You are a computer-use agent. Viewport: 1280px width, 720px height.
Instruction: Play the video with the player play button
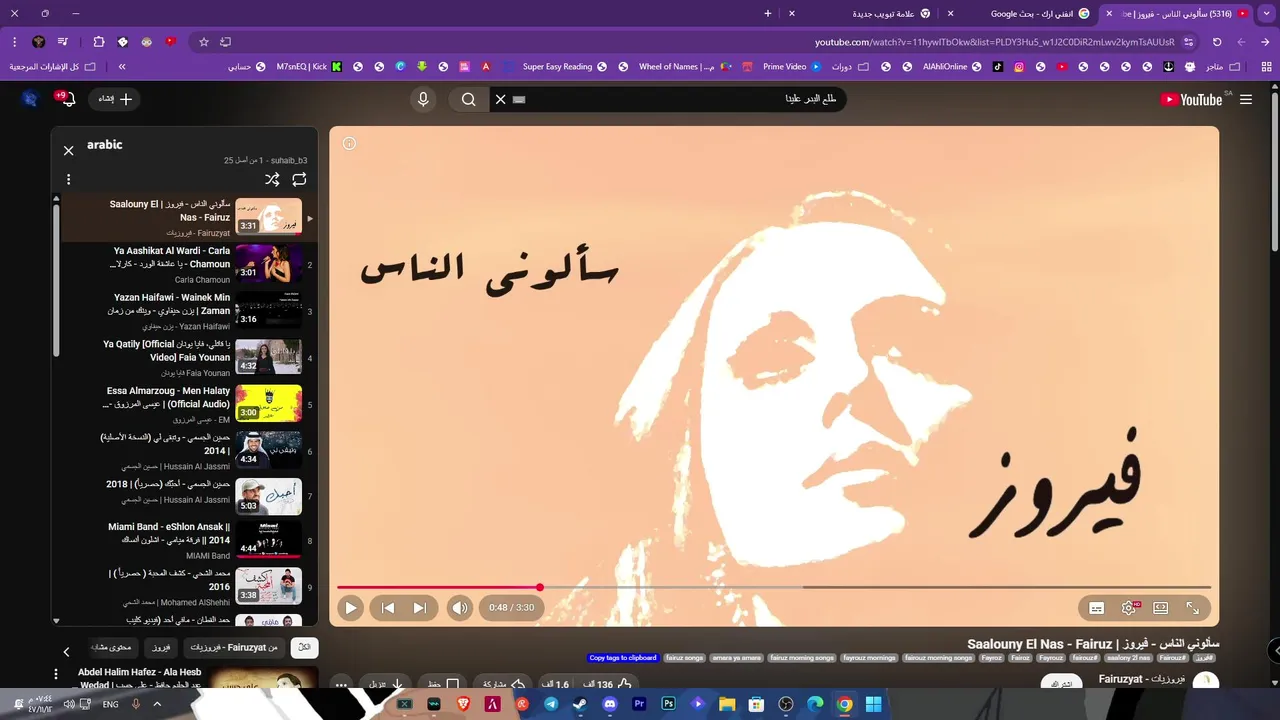350,607
